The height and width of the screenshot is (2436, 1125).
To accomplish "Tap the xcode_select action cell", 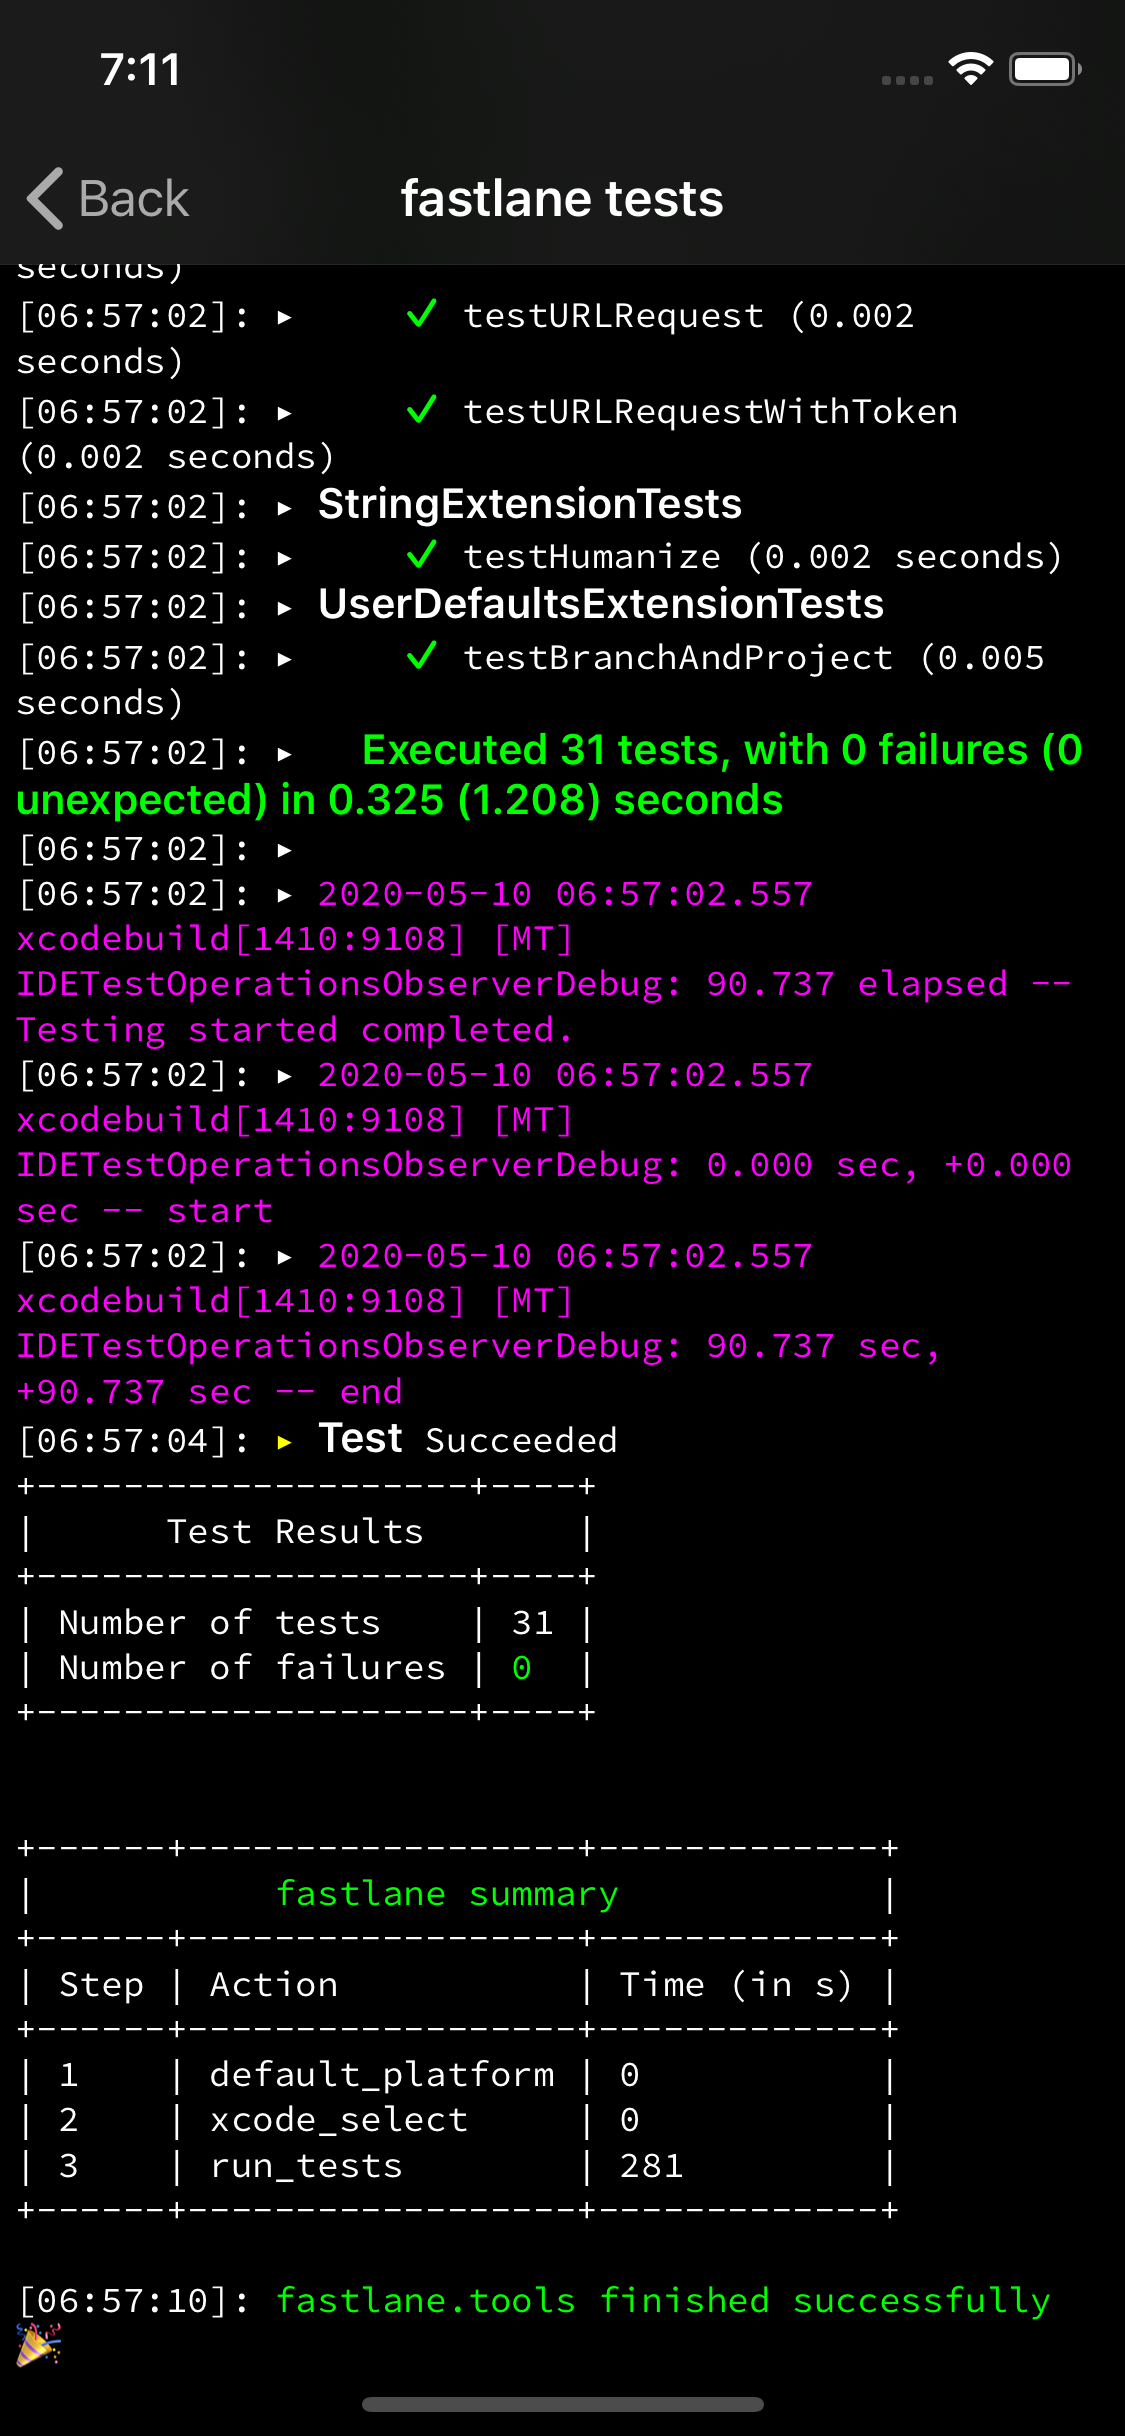I will 339,2120.
